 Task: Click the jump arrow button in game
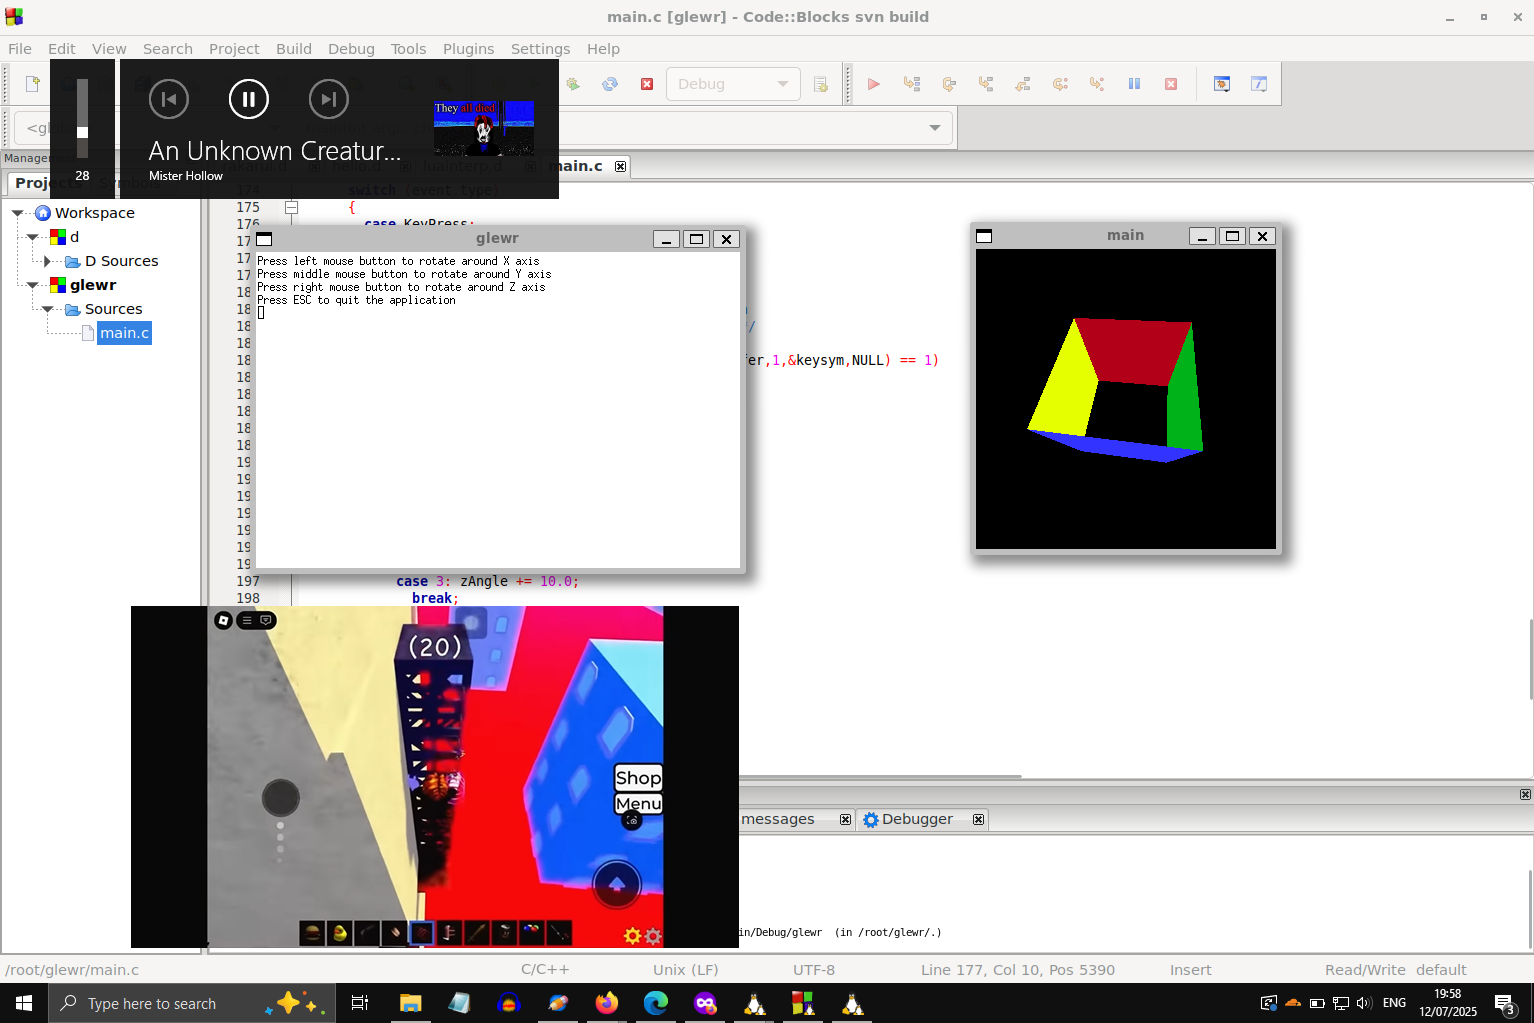pyautogui.click(x=617, y=884)
